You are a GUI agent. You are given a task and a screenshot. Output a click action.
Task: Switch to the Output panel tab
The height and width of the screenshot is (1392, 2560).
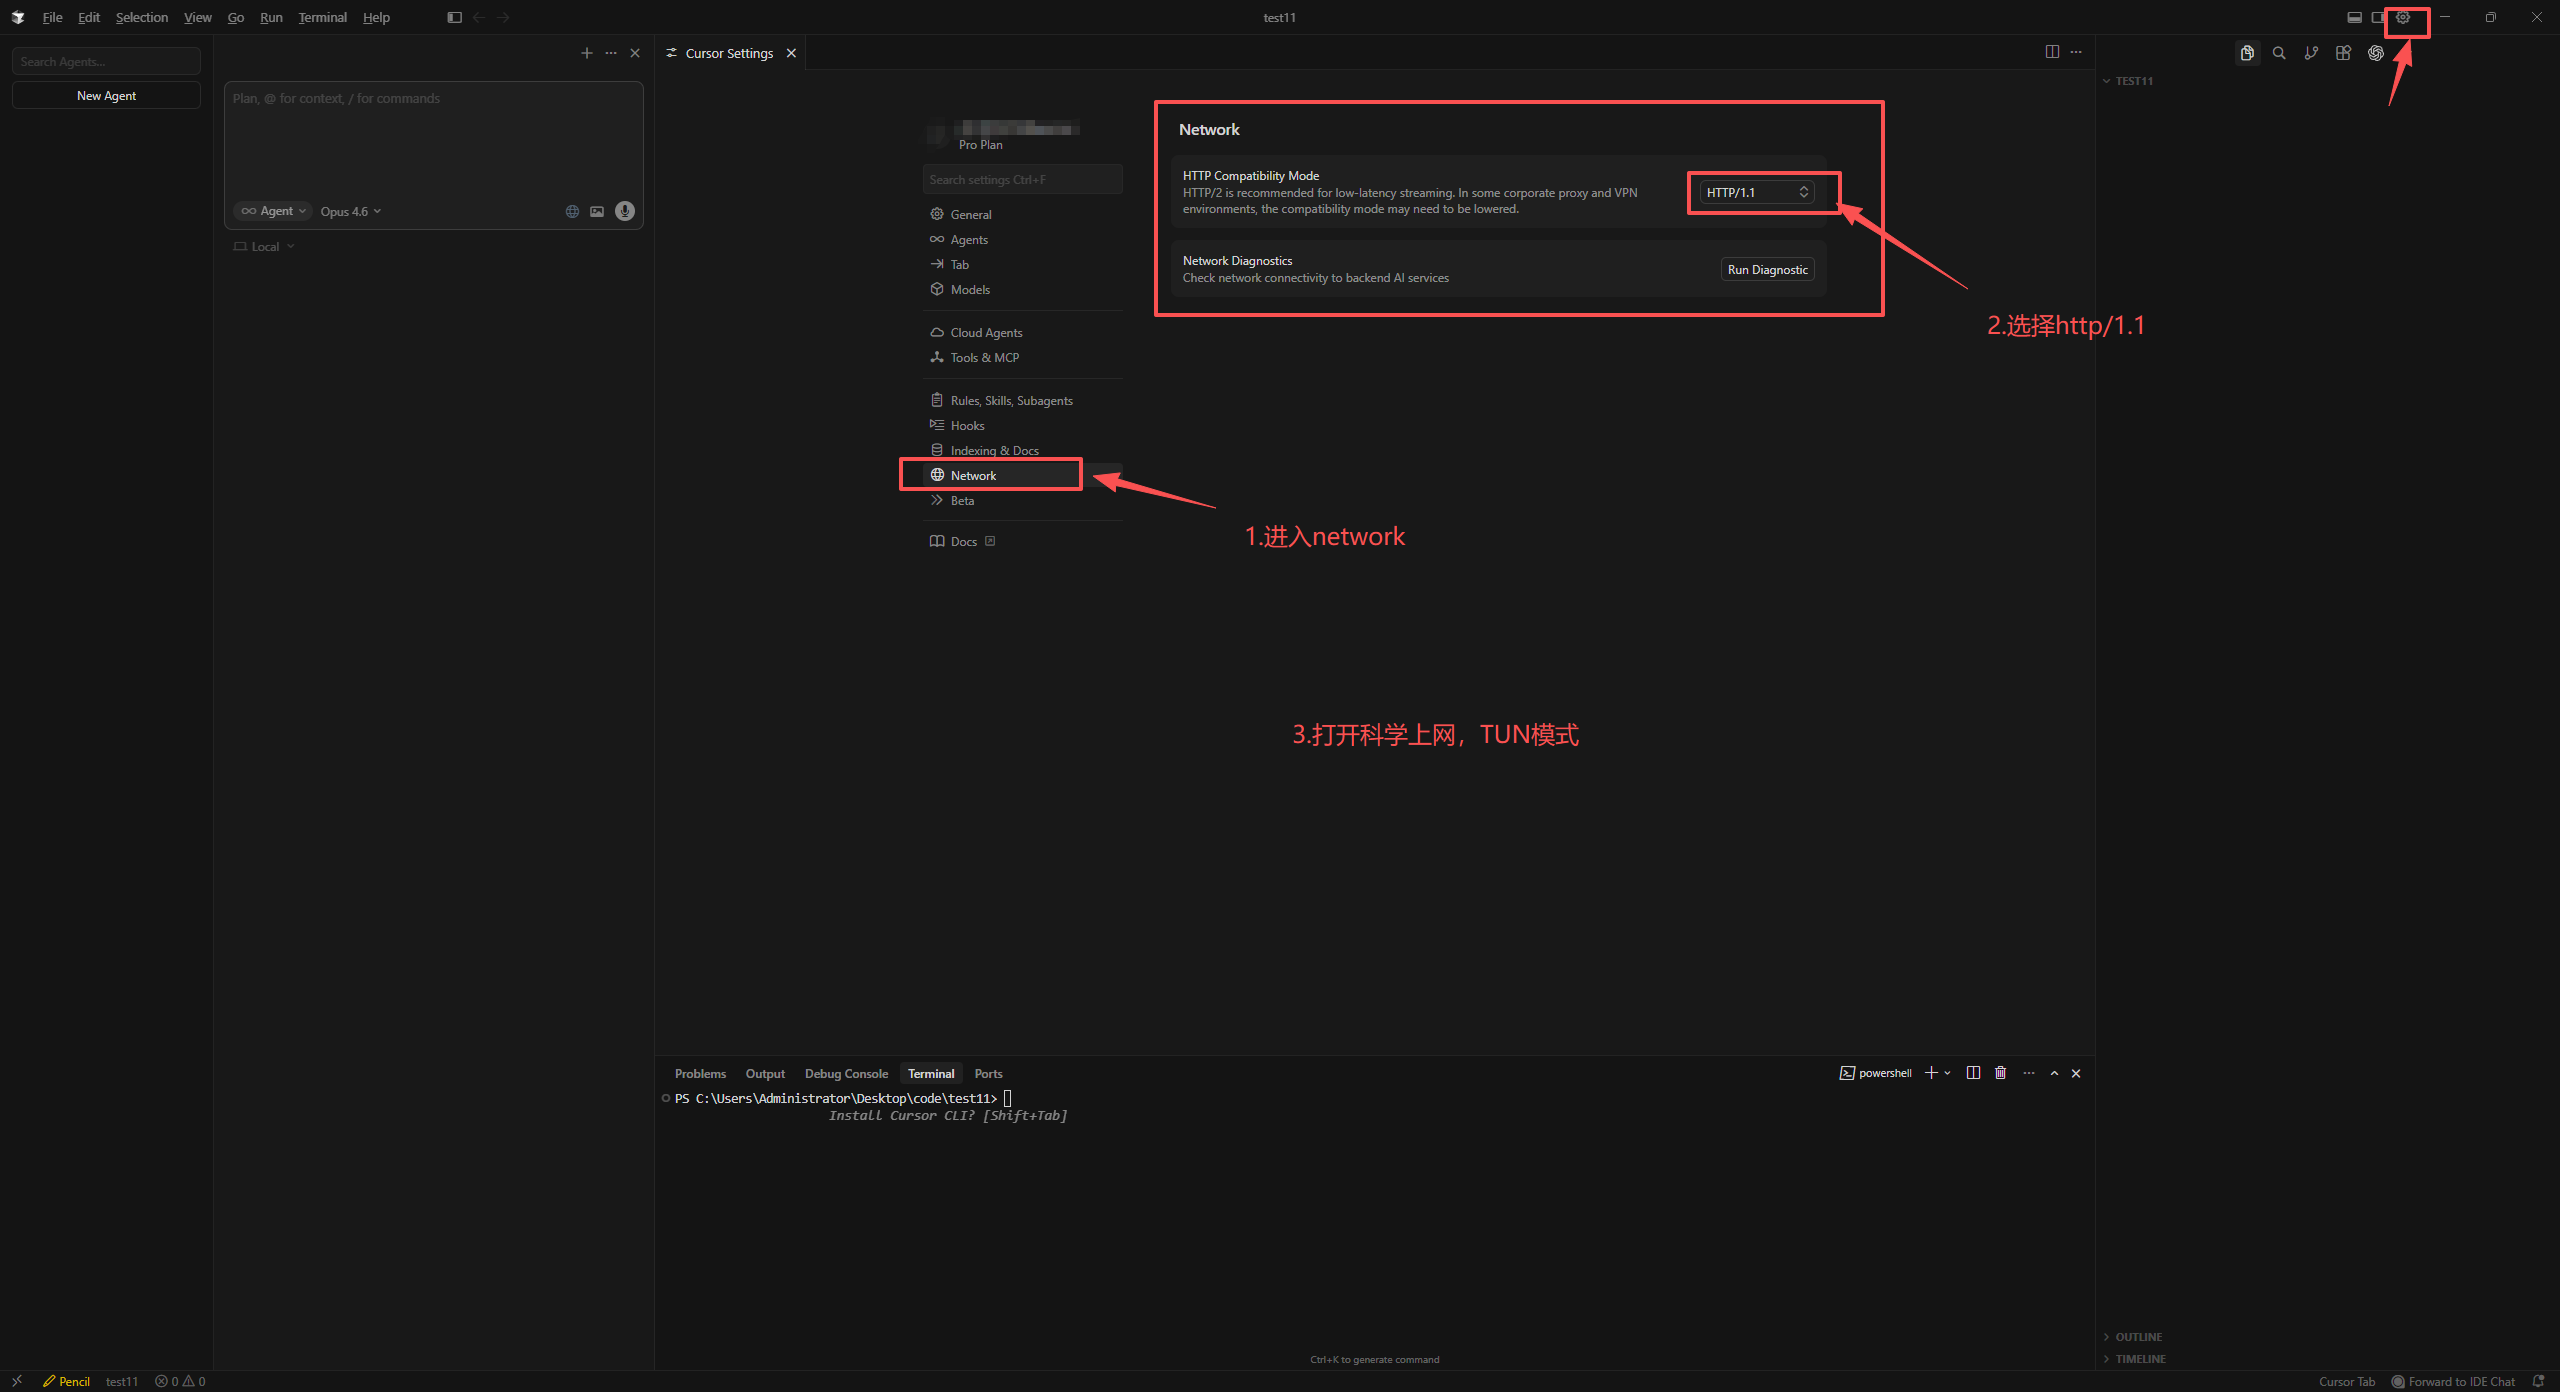tap(765, 1073)
